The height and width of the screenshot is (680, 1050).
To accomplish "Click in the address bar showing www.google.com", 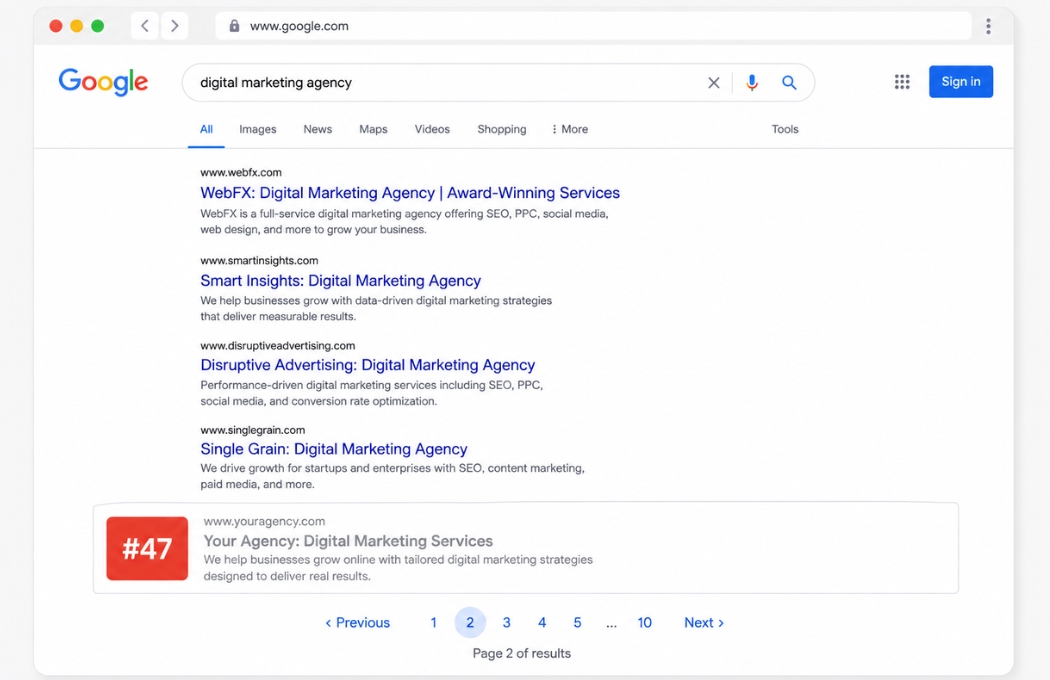I will tap(593, 26).
